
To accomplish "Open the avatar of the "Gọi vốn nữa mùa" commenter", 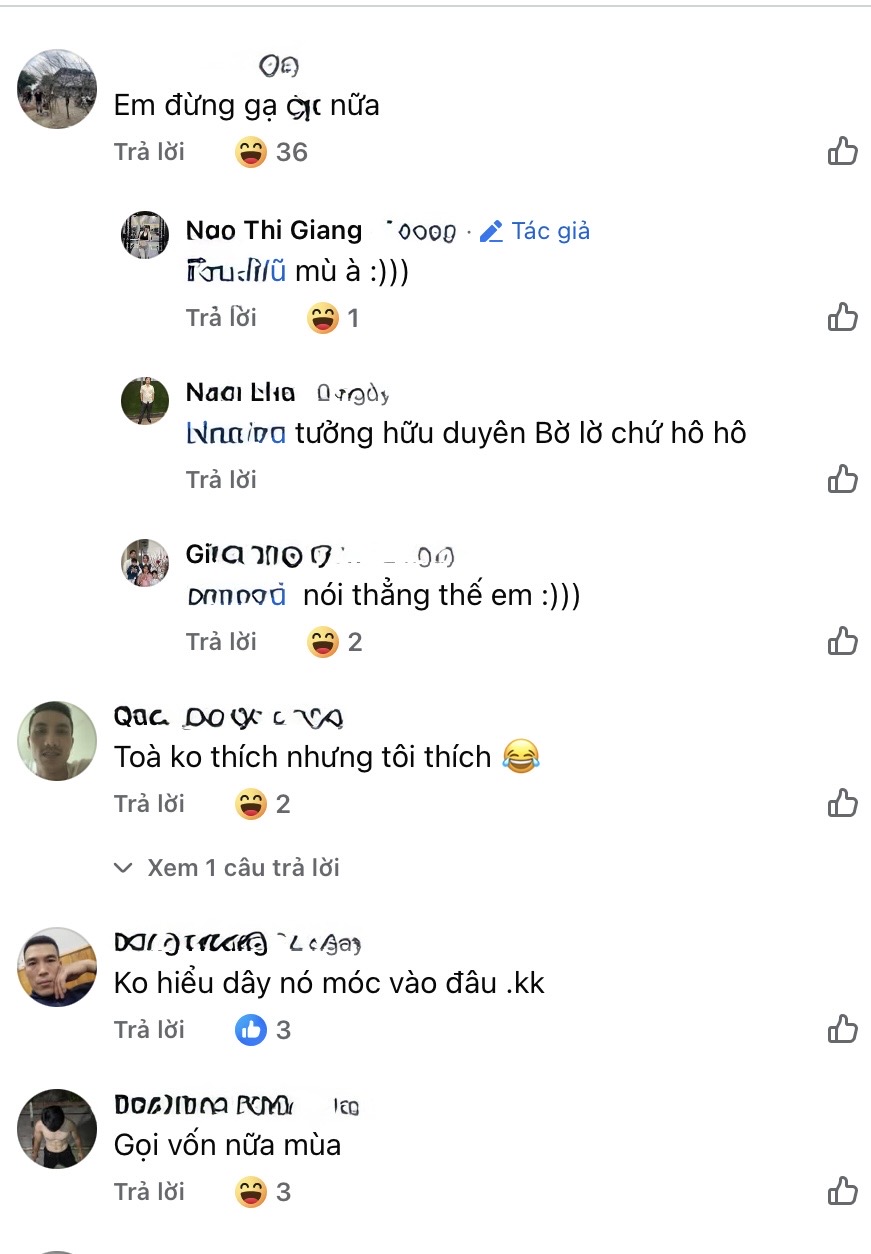I will (x=56, y=1129).
